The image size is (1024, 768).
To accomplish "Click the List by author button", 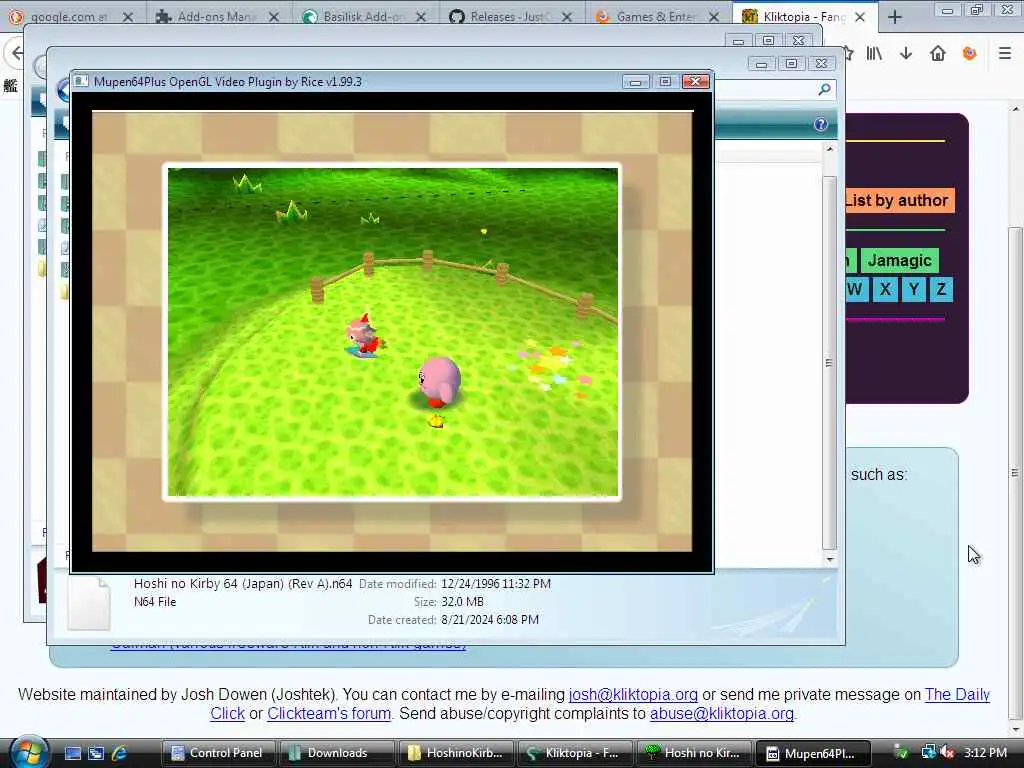I will click(x=899, y=200).
